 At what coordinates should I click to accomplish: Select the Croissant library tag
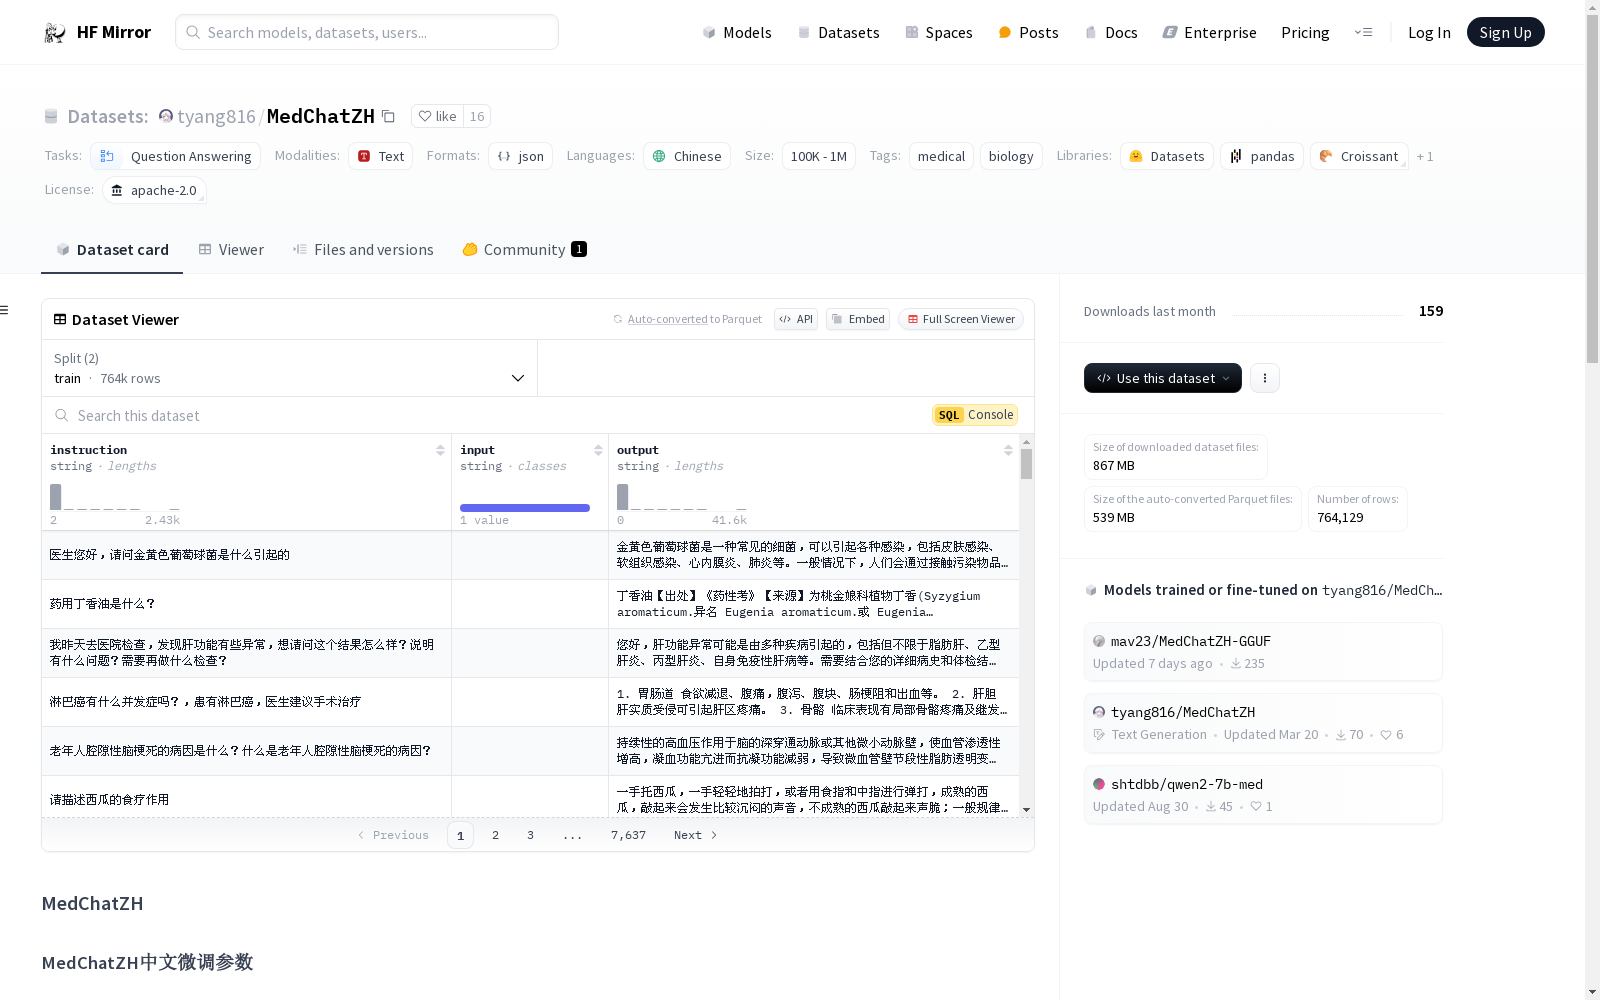[x=1359, y=156]
